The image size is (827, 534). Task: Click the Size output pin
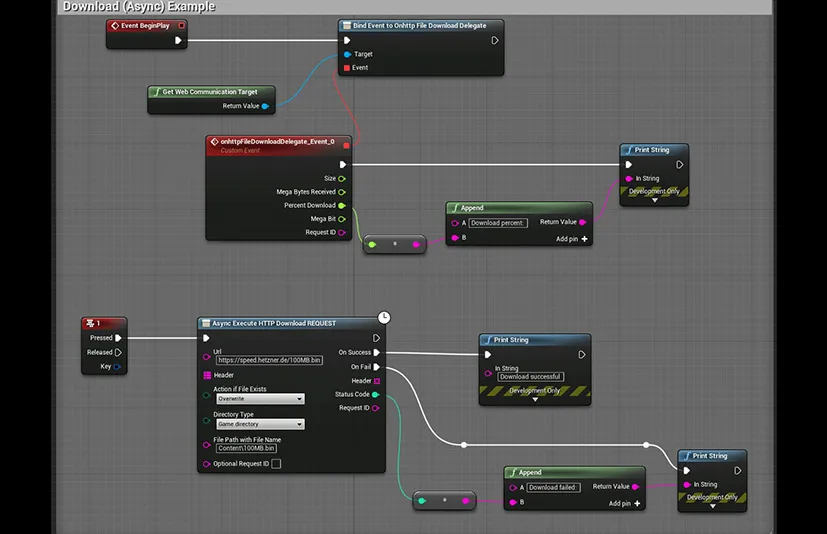(x=342, y=178)
